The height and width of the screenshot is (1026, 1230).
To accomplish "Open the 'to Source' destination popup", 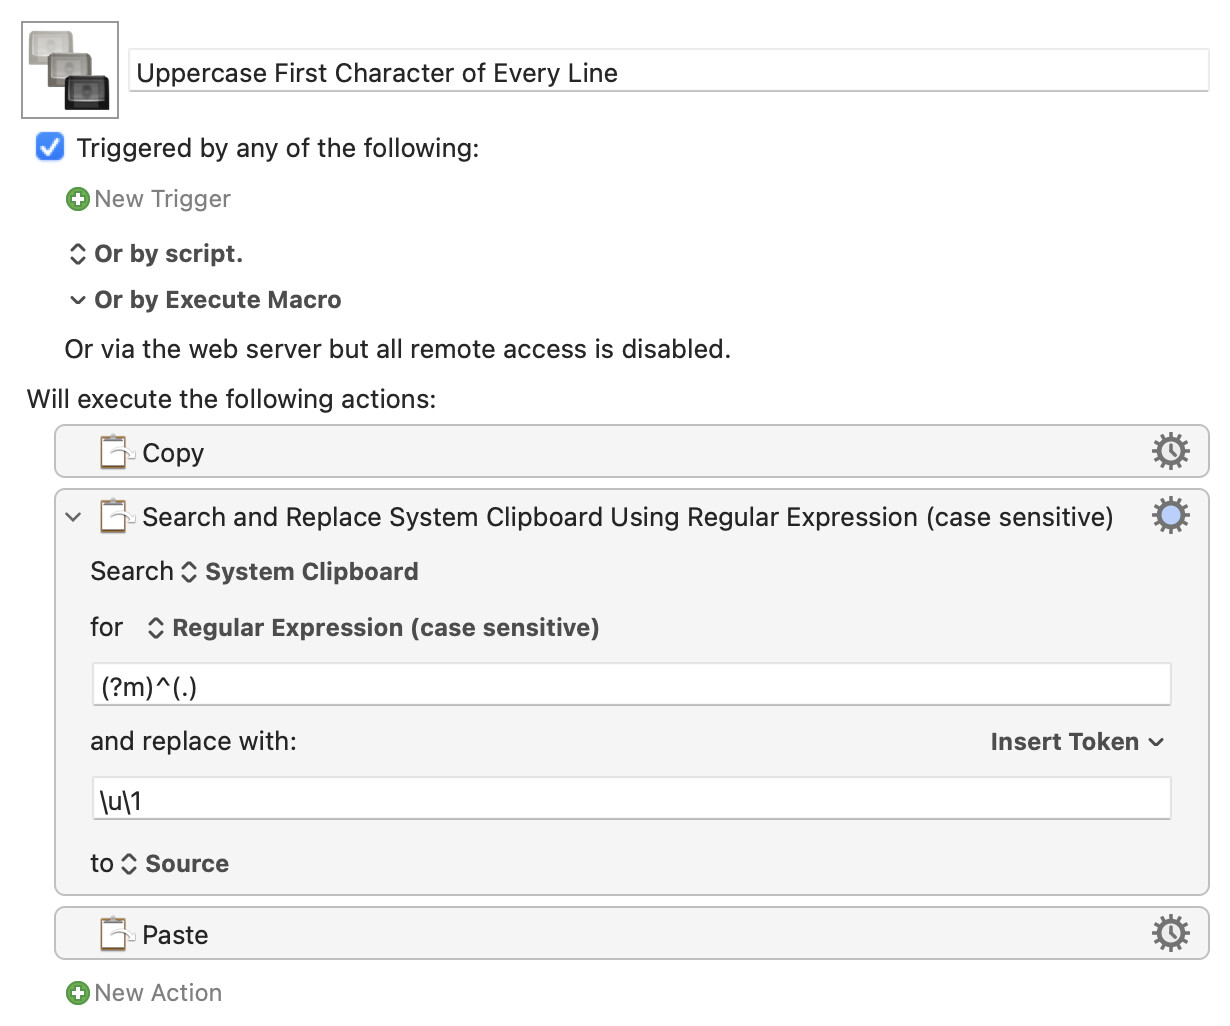I will pos(174,864).
